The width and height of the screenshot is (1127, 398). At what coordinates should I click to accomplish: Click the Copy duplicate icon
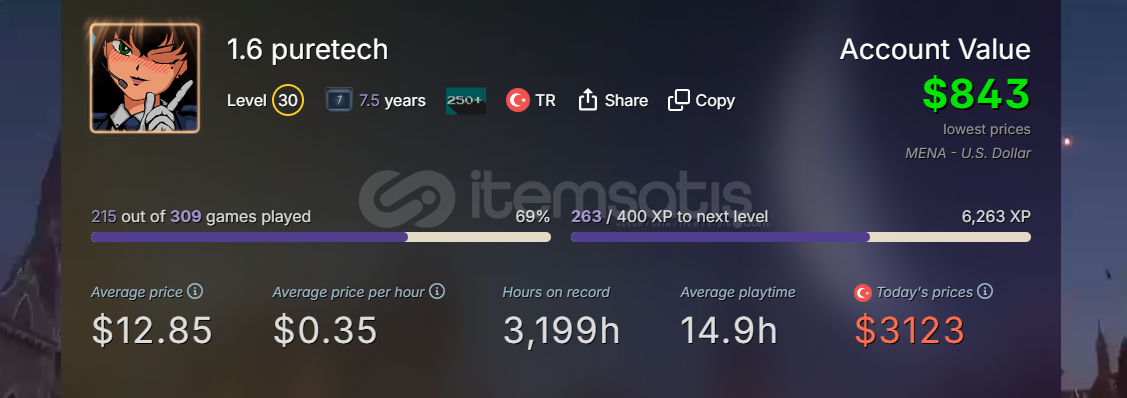click(678, 100)
